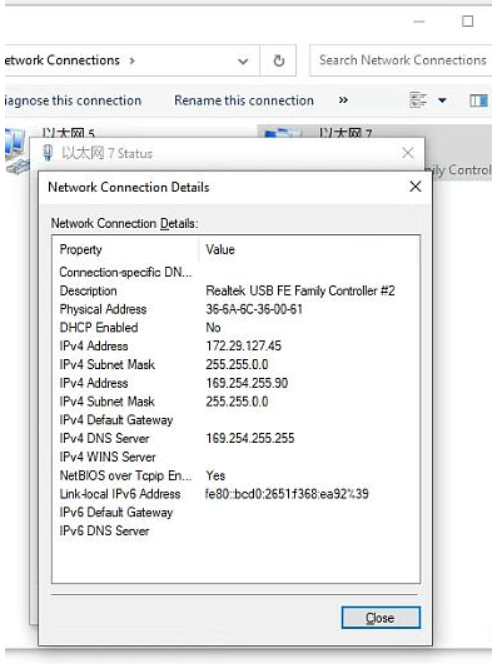Image resolution: width=492 pixels, height=665 pixels.
Task: Click the refresh icon beside address bar
Action: [x=278, y=61]
